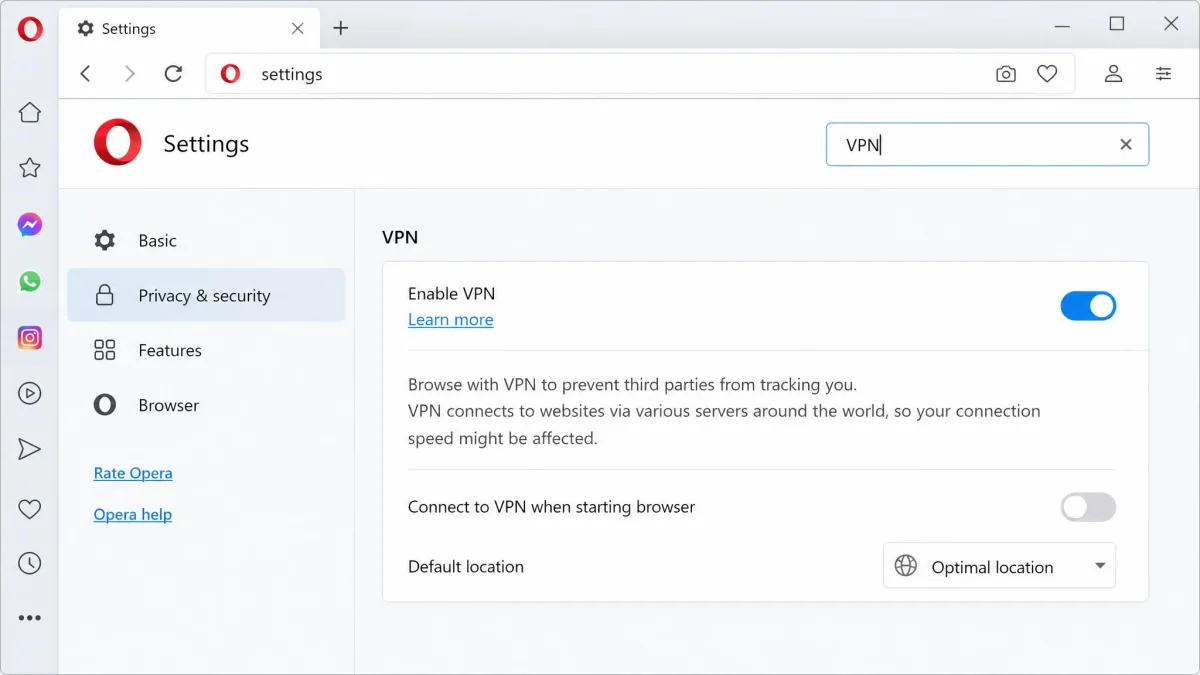
Task: Open a new tab with plus
Action: [x=341, y=28]
